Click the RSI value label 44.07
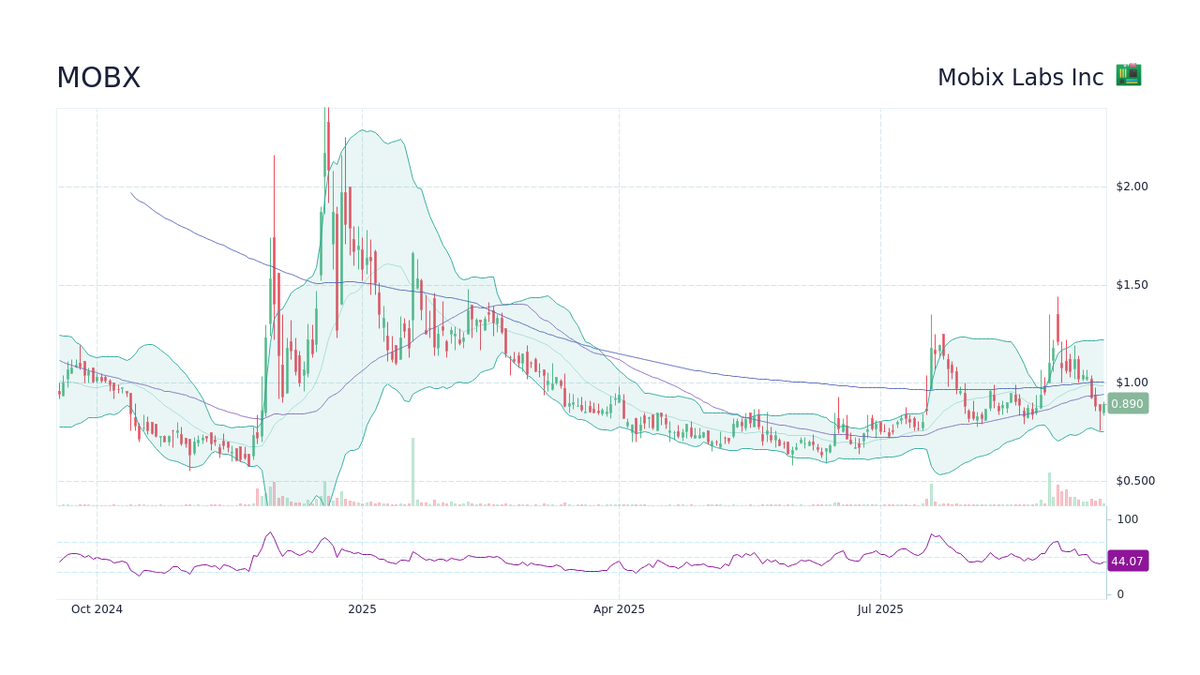This screenshot has width=1200, height=675. [1127, 561]
